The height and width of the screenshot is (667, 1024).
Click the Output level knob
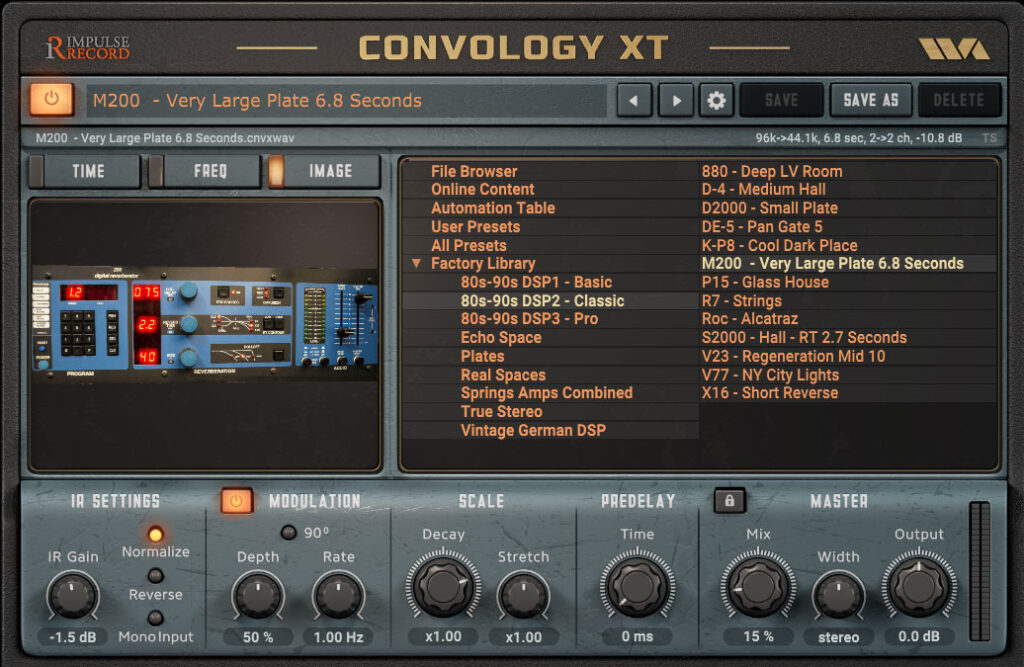coord(919,585)
